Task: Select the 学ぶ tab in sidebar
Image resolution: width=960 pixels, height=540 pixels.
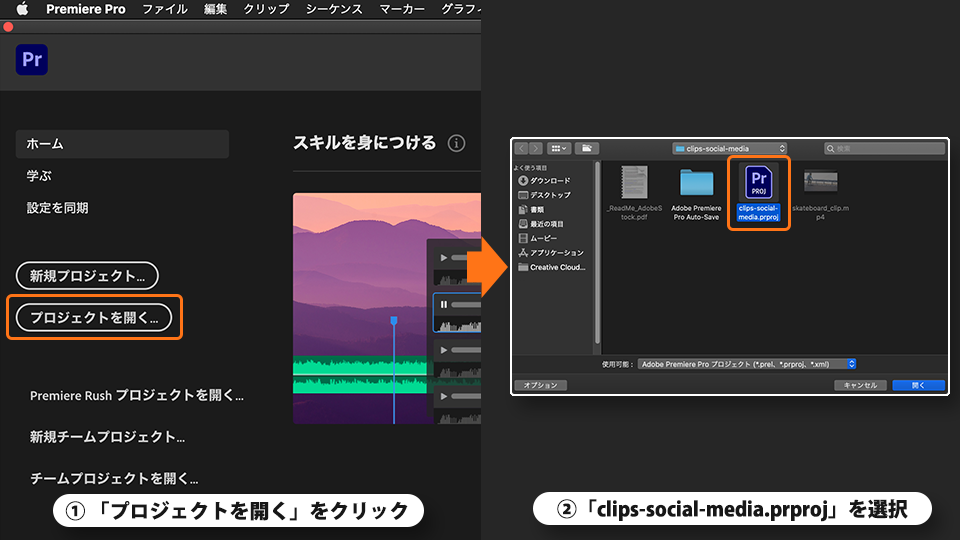Action: [x=39, y=176]
